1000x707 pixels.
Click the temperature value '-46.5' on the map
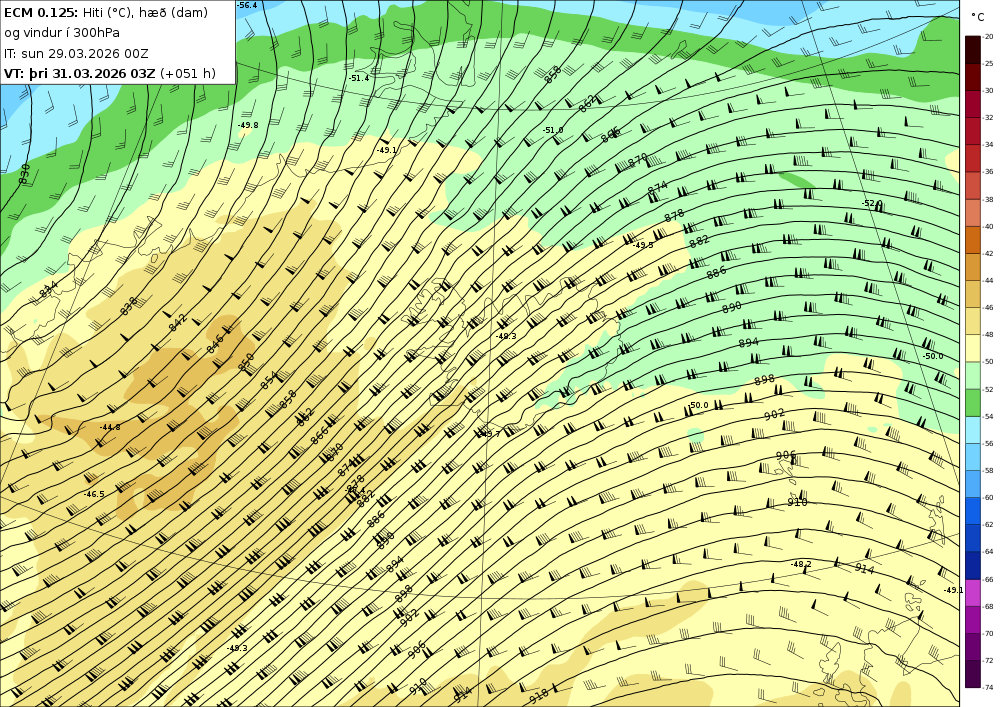point(94,494)
